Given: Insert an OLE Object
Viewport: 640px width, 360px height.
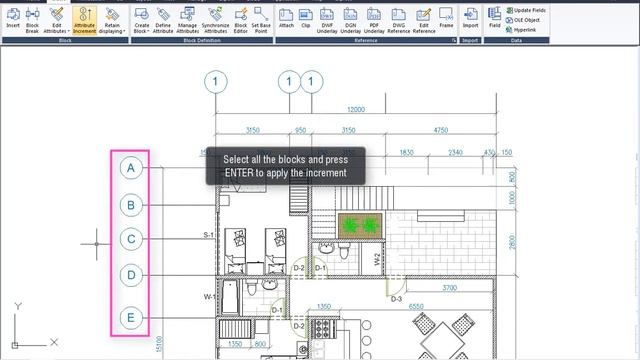Looking at the screenshot, I should (x=523, y=20).
